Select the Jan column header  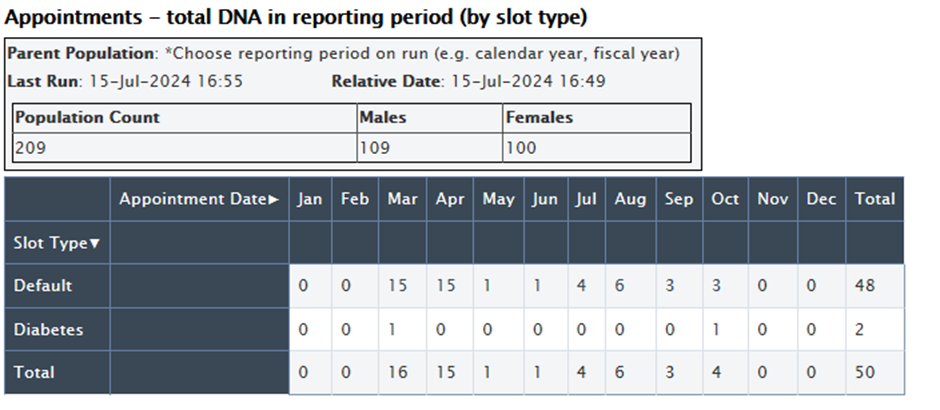(310, 199)
